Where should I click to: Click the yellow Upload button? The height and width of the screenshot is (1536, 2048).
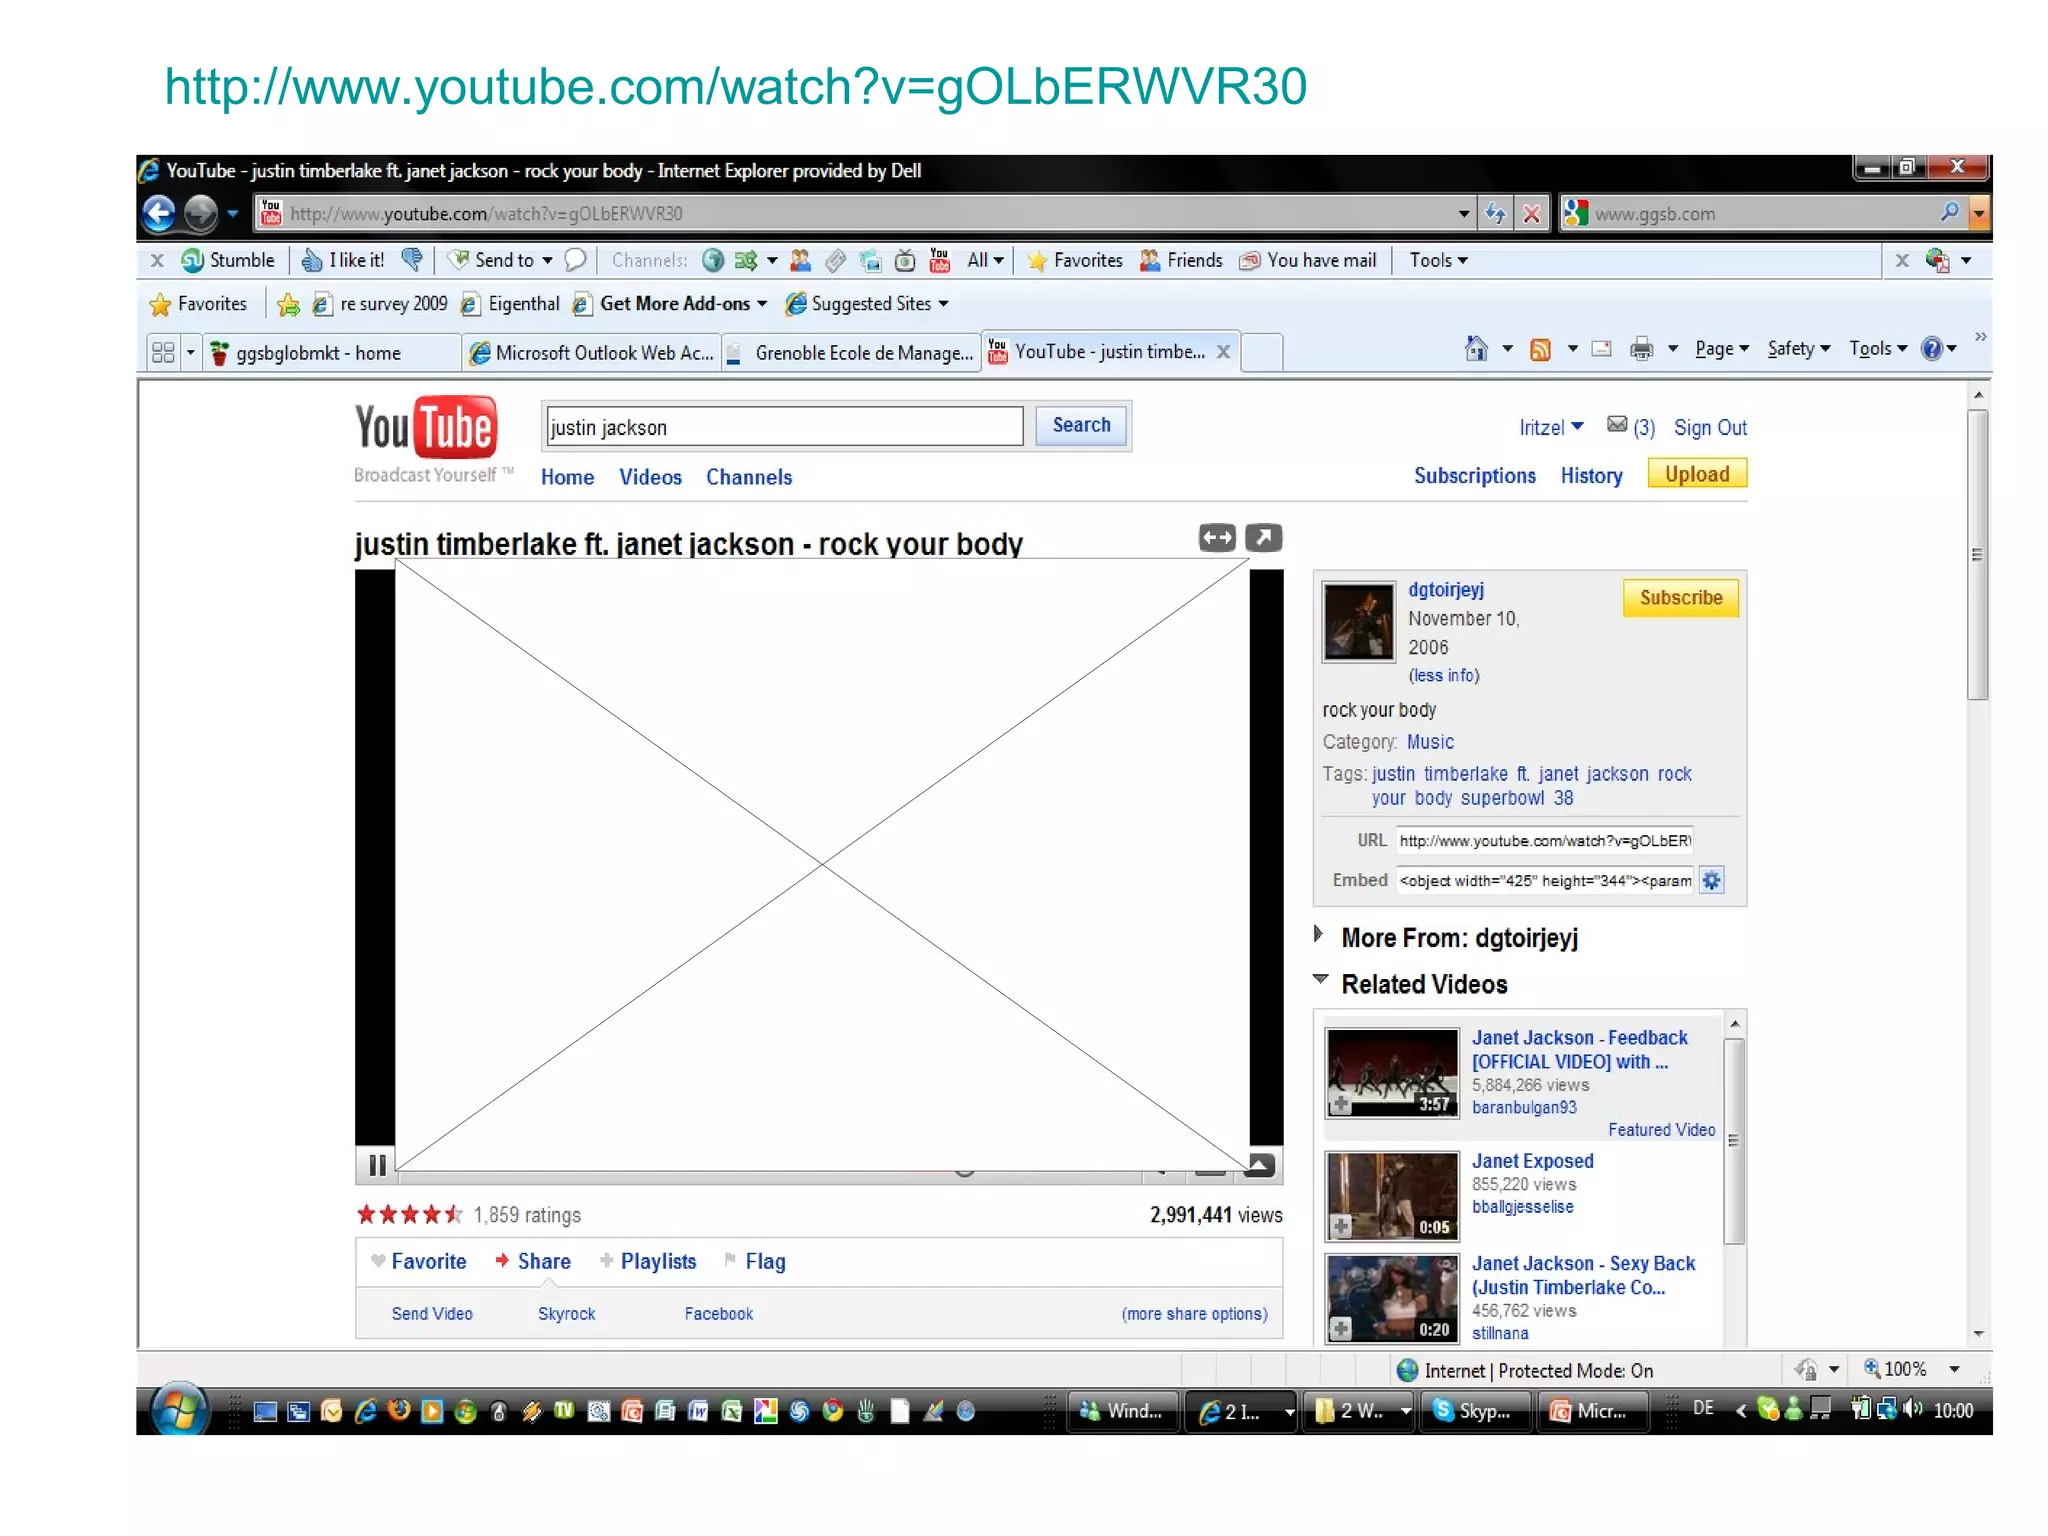coord(1697,474)
